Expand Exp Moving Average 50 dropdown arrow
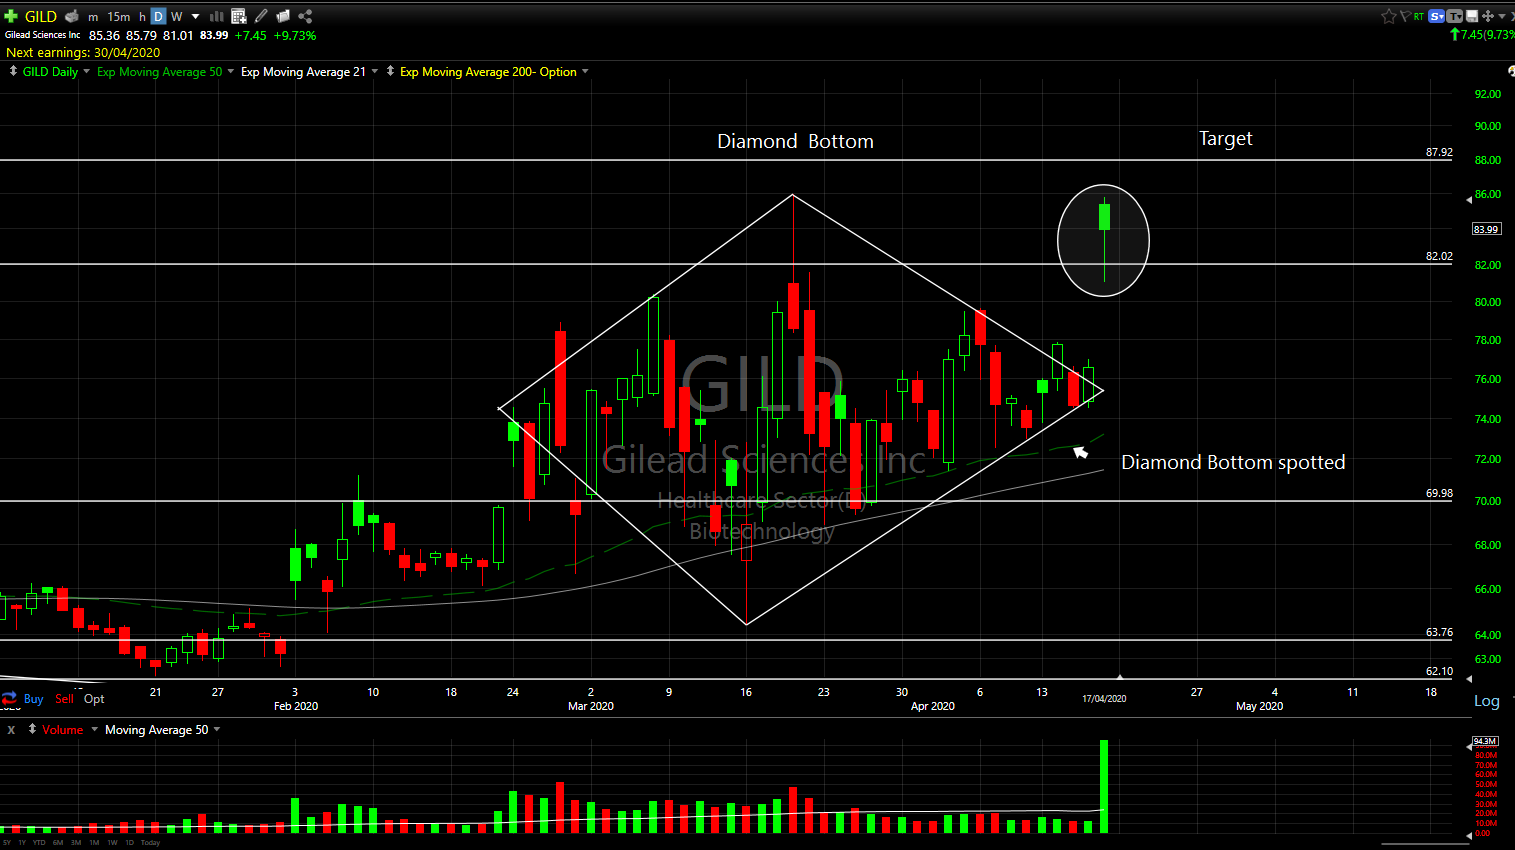The height and width of the screenshot is (850, 1515). [x=231, y=71]
